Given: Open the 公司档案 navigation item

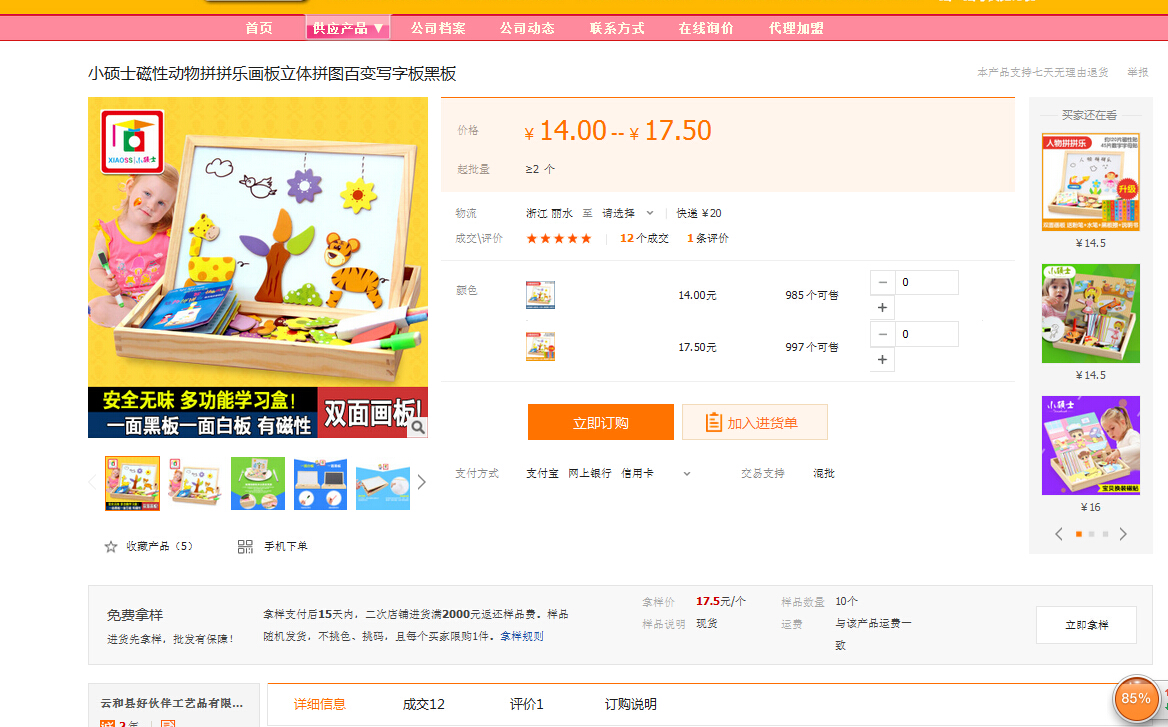Looking at the screenshot, I should (438, 28).
